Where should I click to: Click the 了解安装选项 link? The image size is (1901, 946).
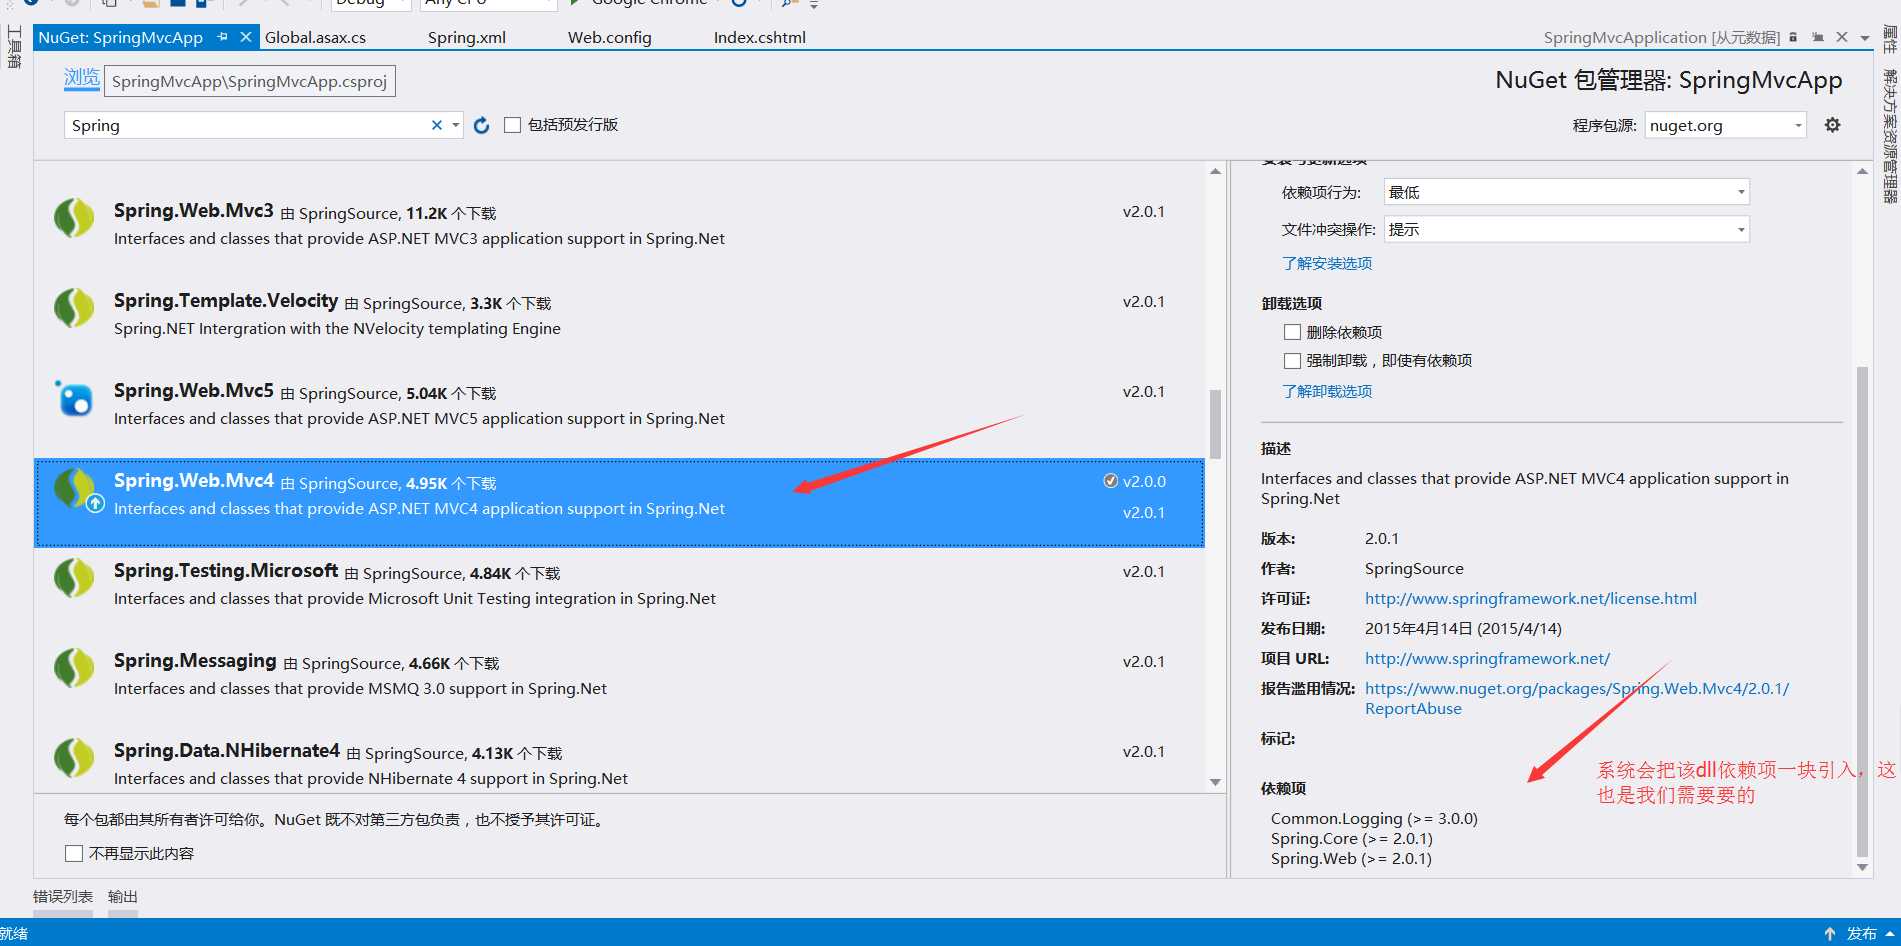point(1327,263)
